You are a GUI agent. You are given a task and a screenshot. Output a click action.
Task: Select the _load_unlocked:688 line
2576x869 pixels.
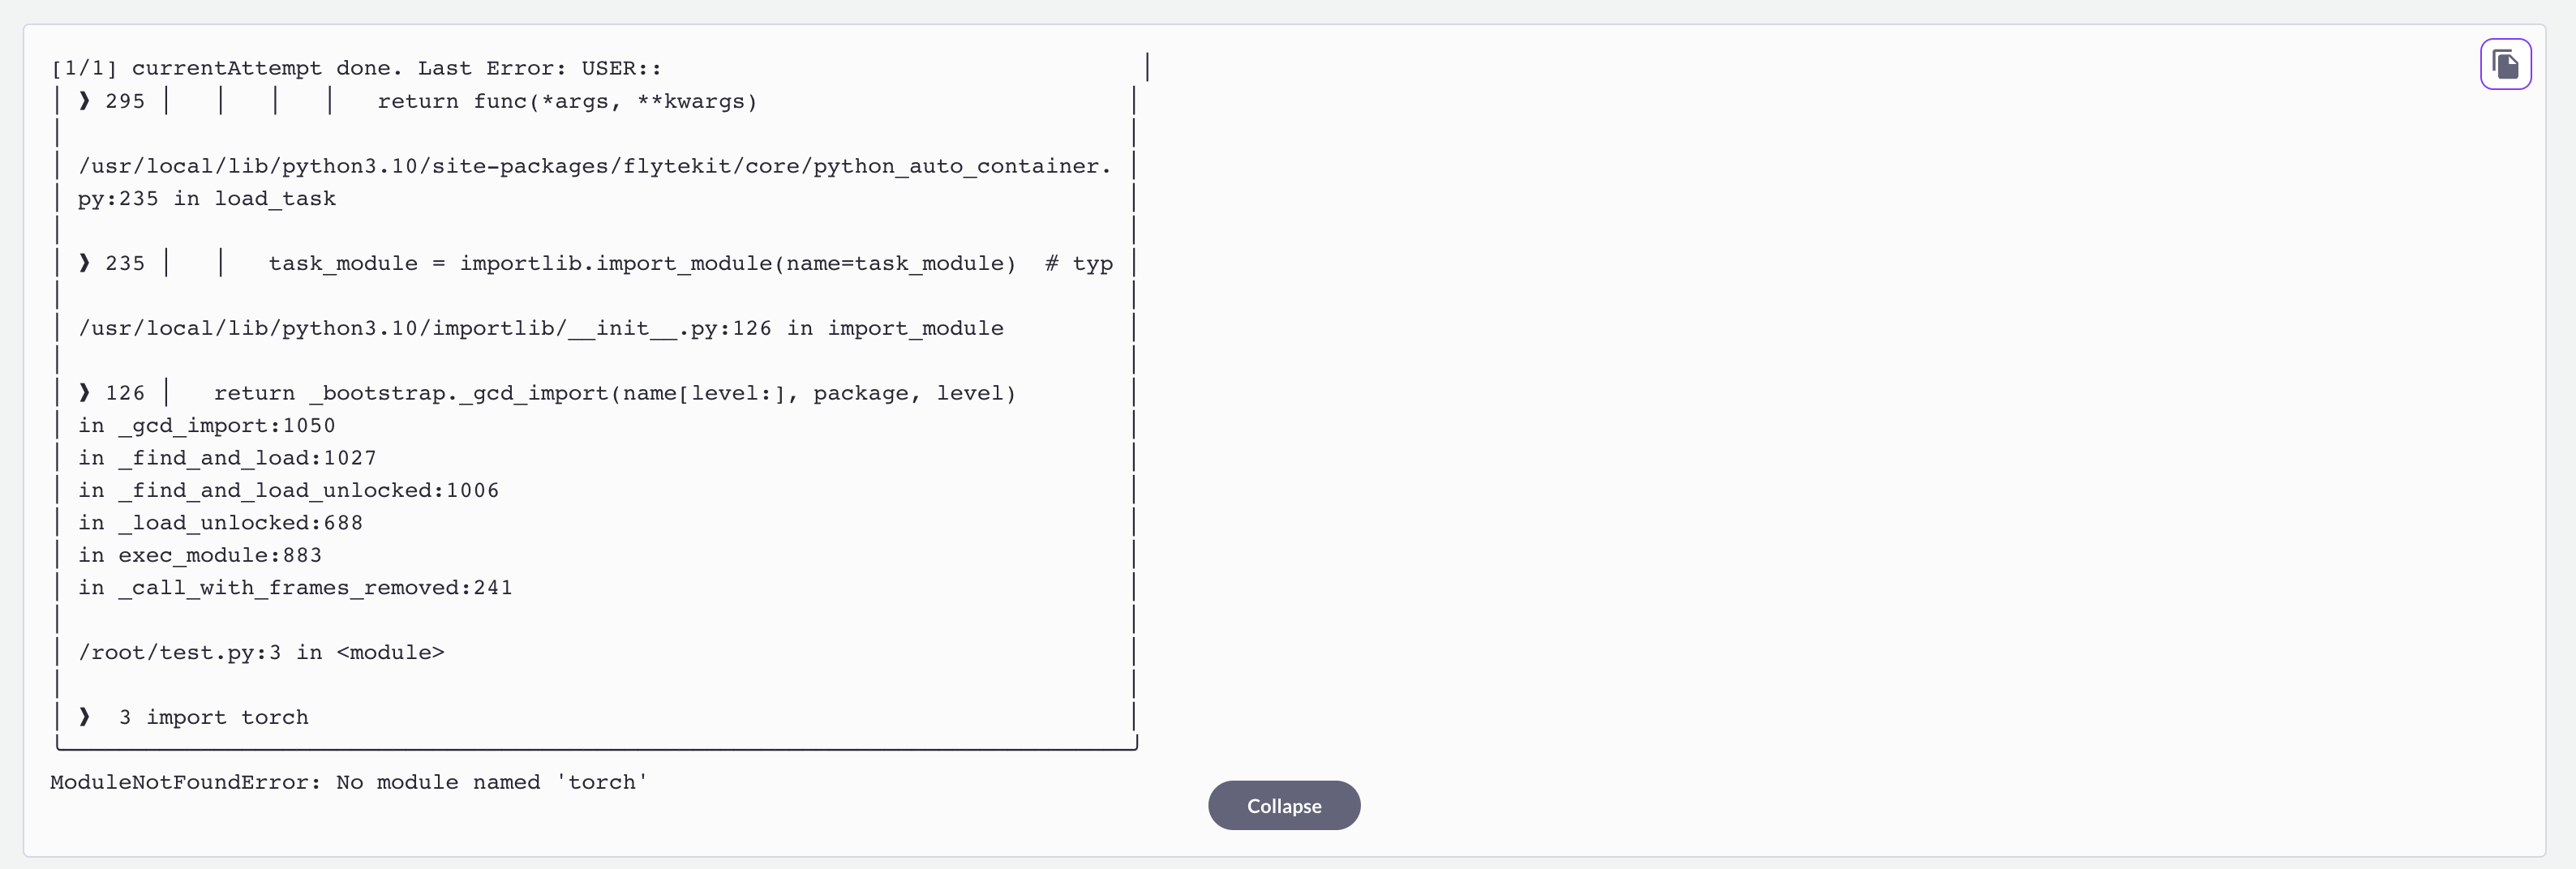coord(221,522)
